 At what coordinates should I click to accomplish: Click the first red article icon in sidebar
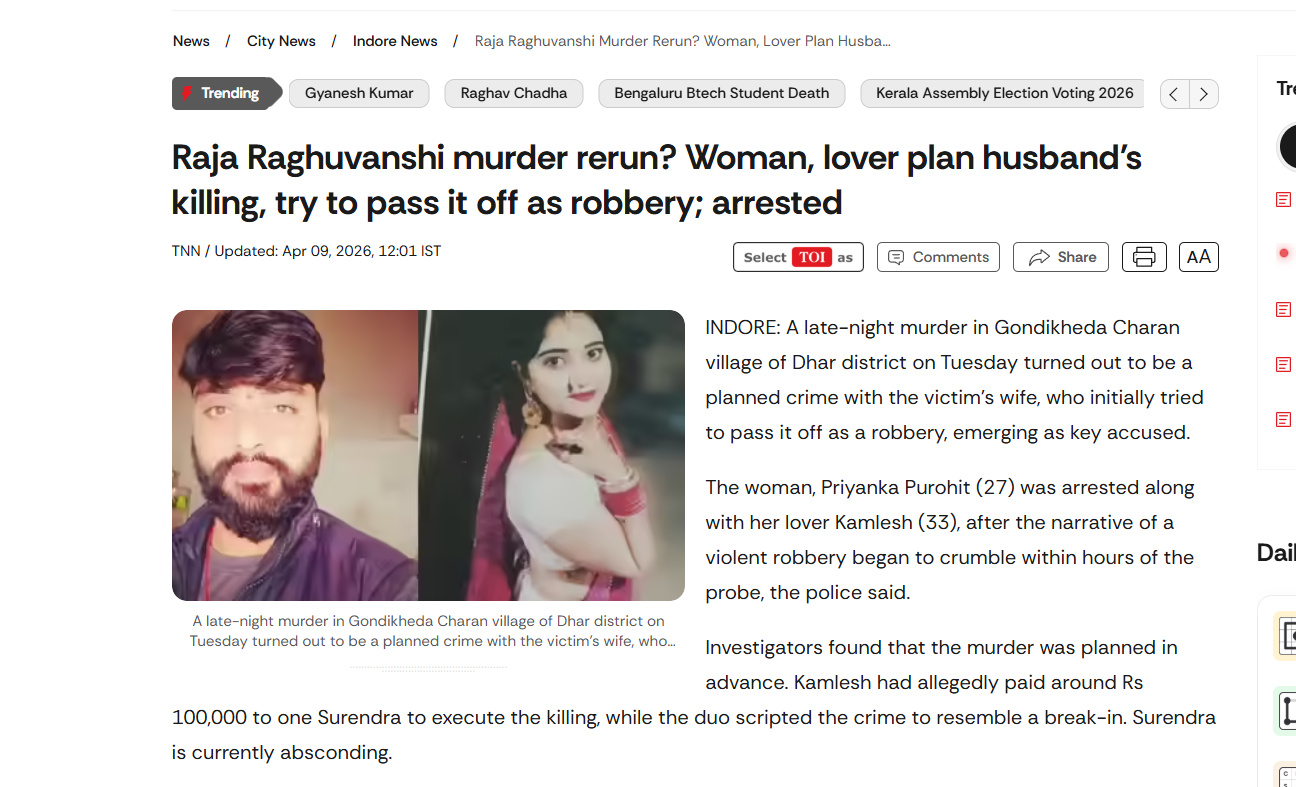(x=1284, y=200)
